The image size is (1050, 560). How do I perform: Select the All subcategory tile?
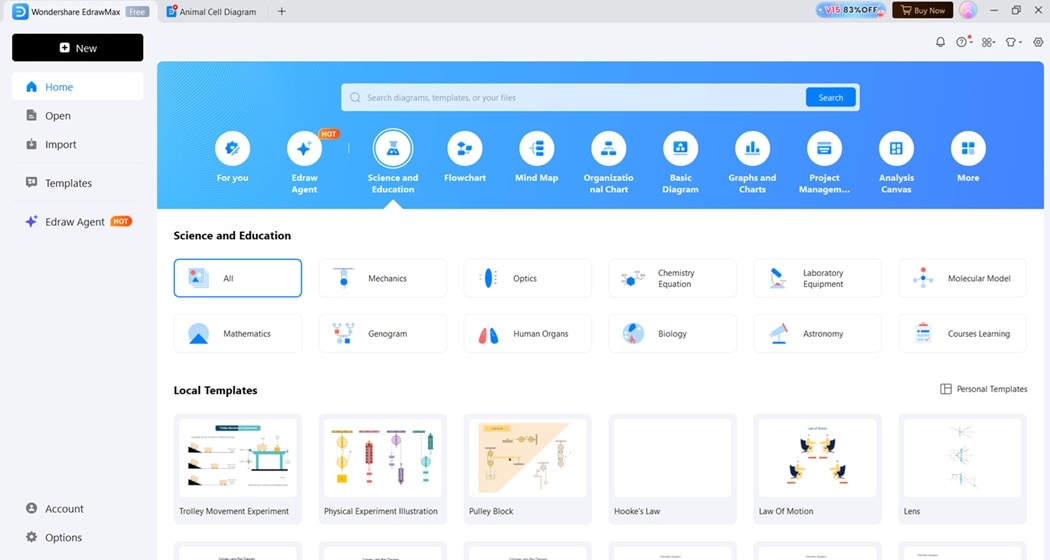tap(238, 278)
